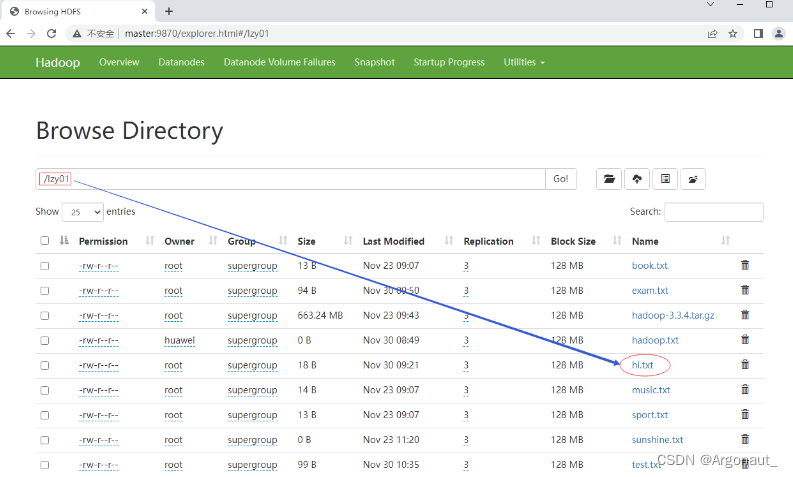Delete hadoop.txt with its trash icon
The height and width of the screenshot is (477, 793).
coord(745,339)
